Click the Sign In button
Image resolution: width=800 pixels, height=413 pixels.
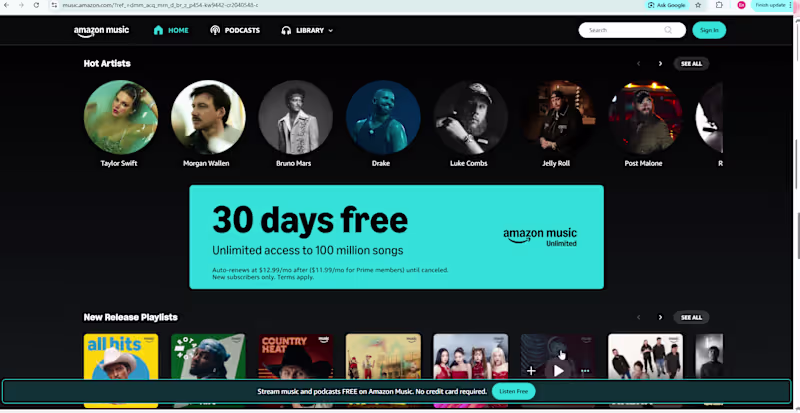coord(709,30)
